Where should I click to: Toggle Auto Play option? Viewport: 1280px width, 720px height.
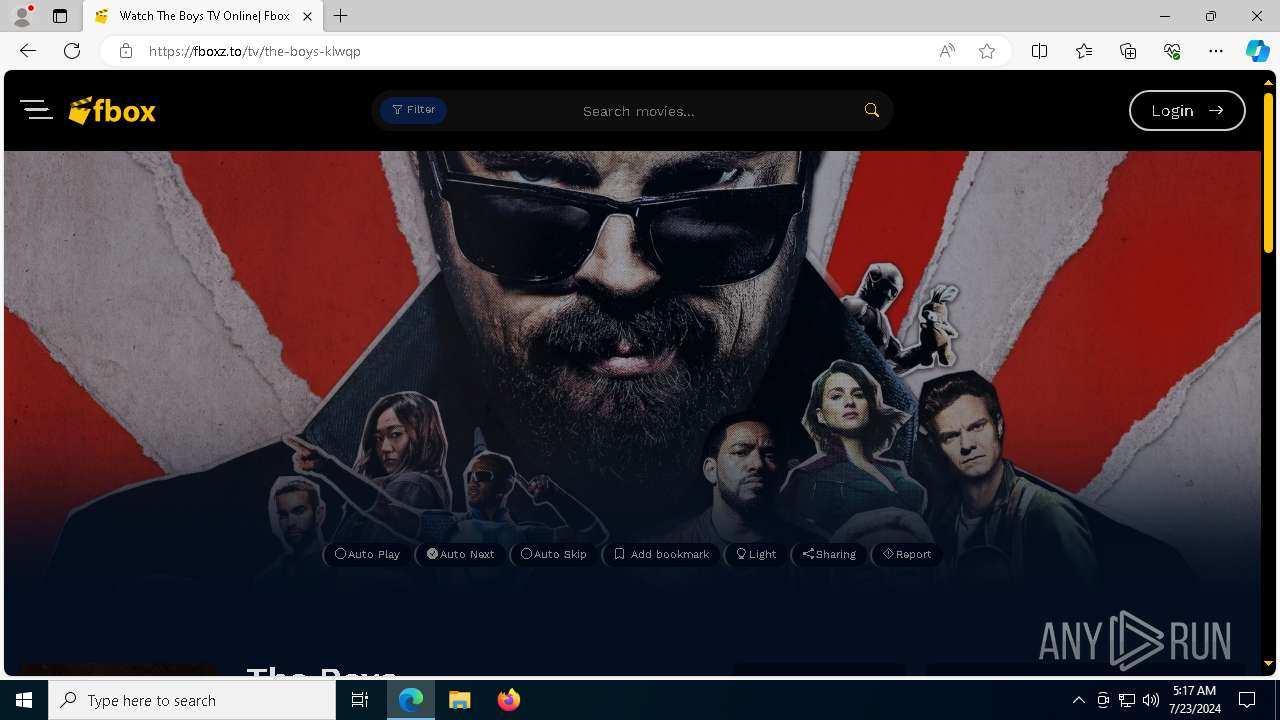point(367,554)
